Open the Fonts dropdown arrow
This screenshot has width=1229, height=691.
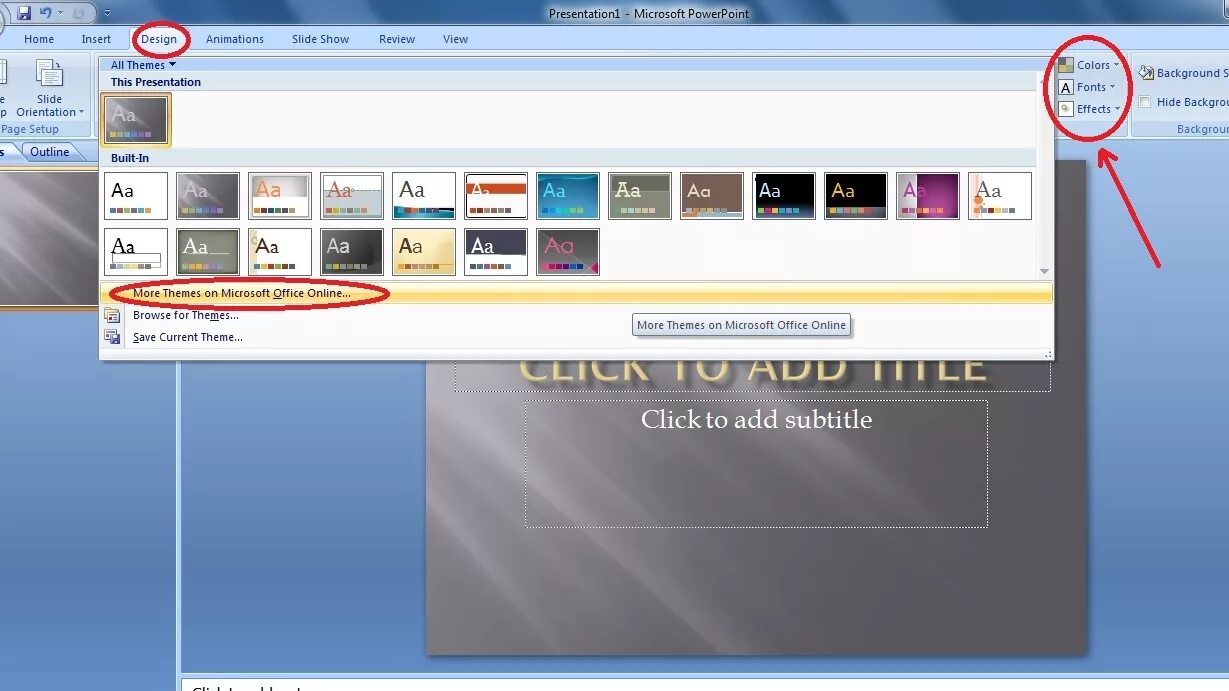[x=1113, y=87]
